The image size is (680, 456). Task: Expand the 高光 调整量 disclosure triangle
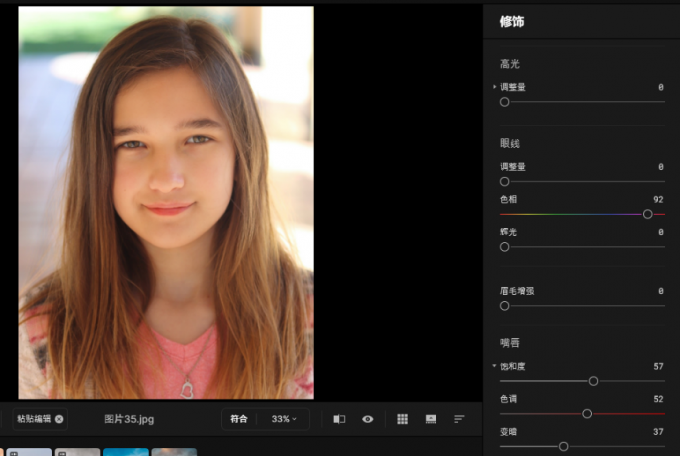494,87
